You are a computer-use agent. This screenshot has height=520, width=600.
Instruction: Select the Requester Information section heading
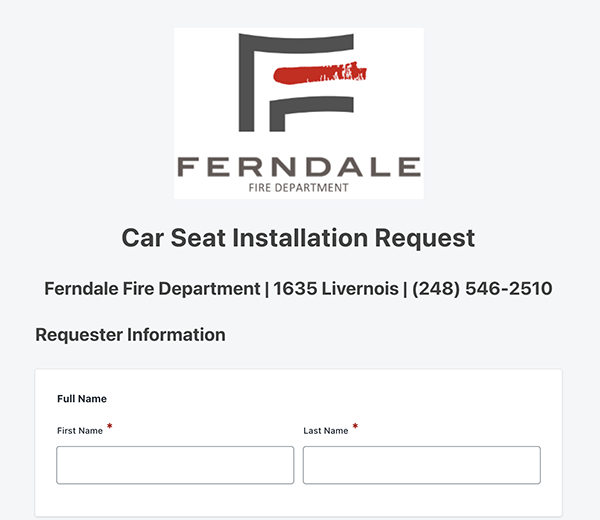(x=130, y=335)
